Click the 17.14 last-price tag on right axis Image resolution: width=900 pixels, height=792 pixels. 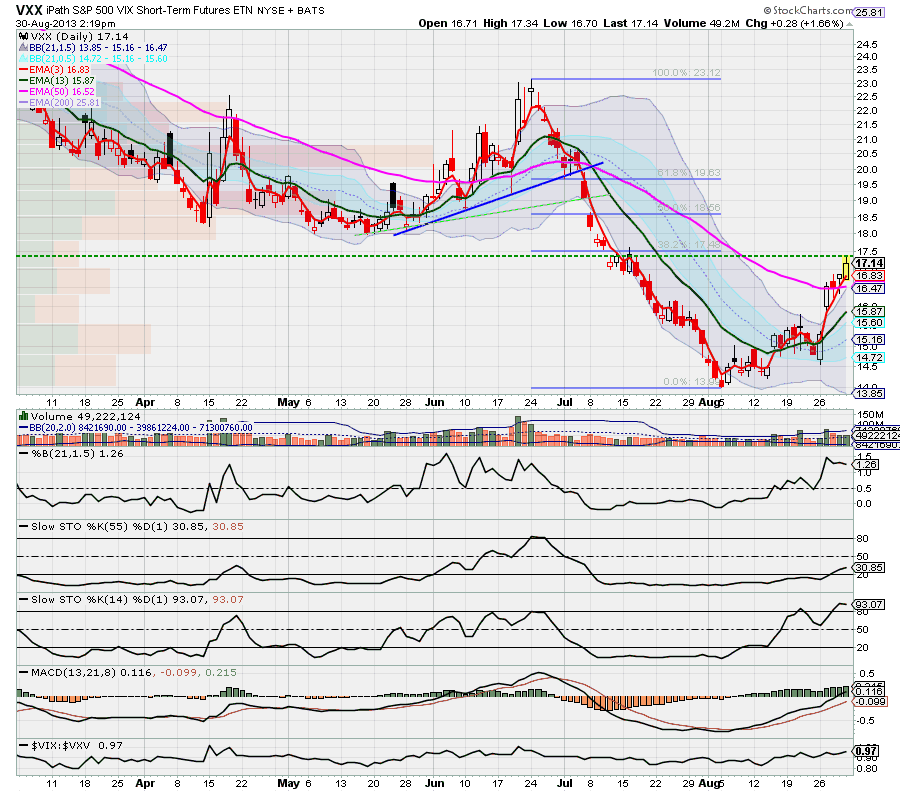point(869,263)
